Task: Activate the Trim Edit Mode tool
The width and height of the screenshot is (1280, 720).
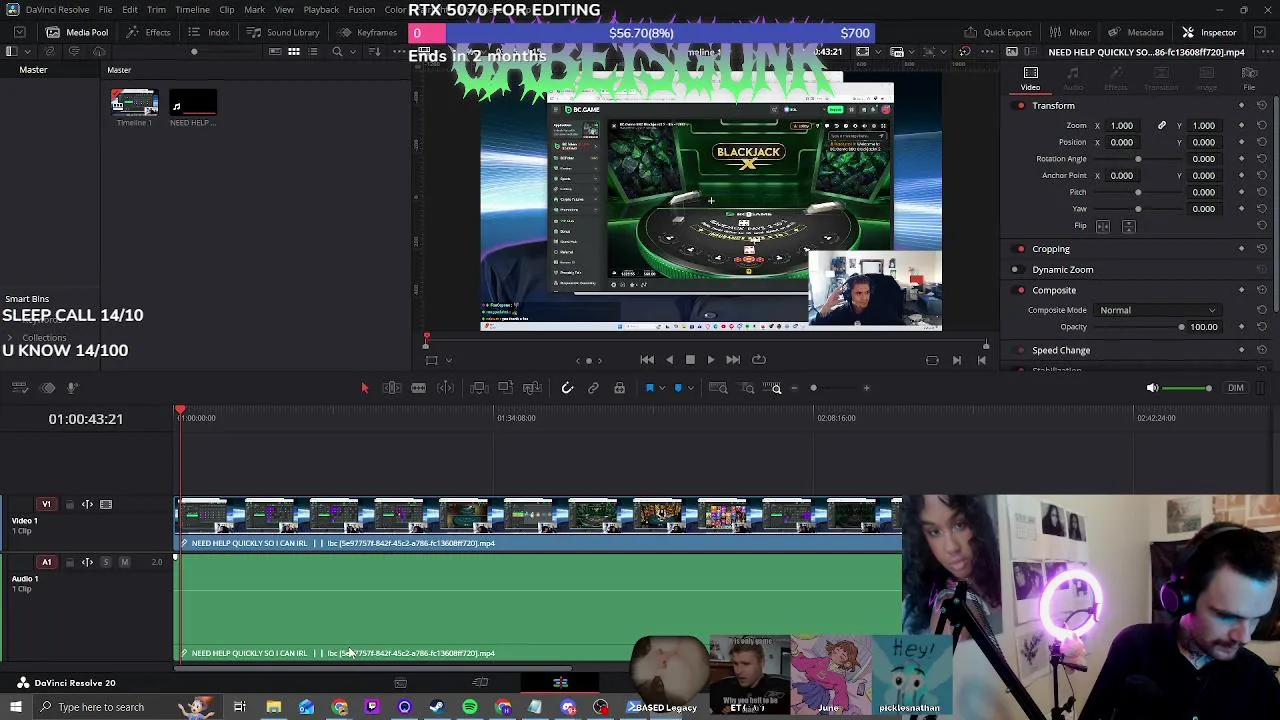Action: tap(392, 388)
